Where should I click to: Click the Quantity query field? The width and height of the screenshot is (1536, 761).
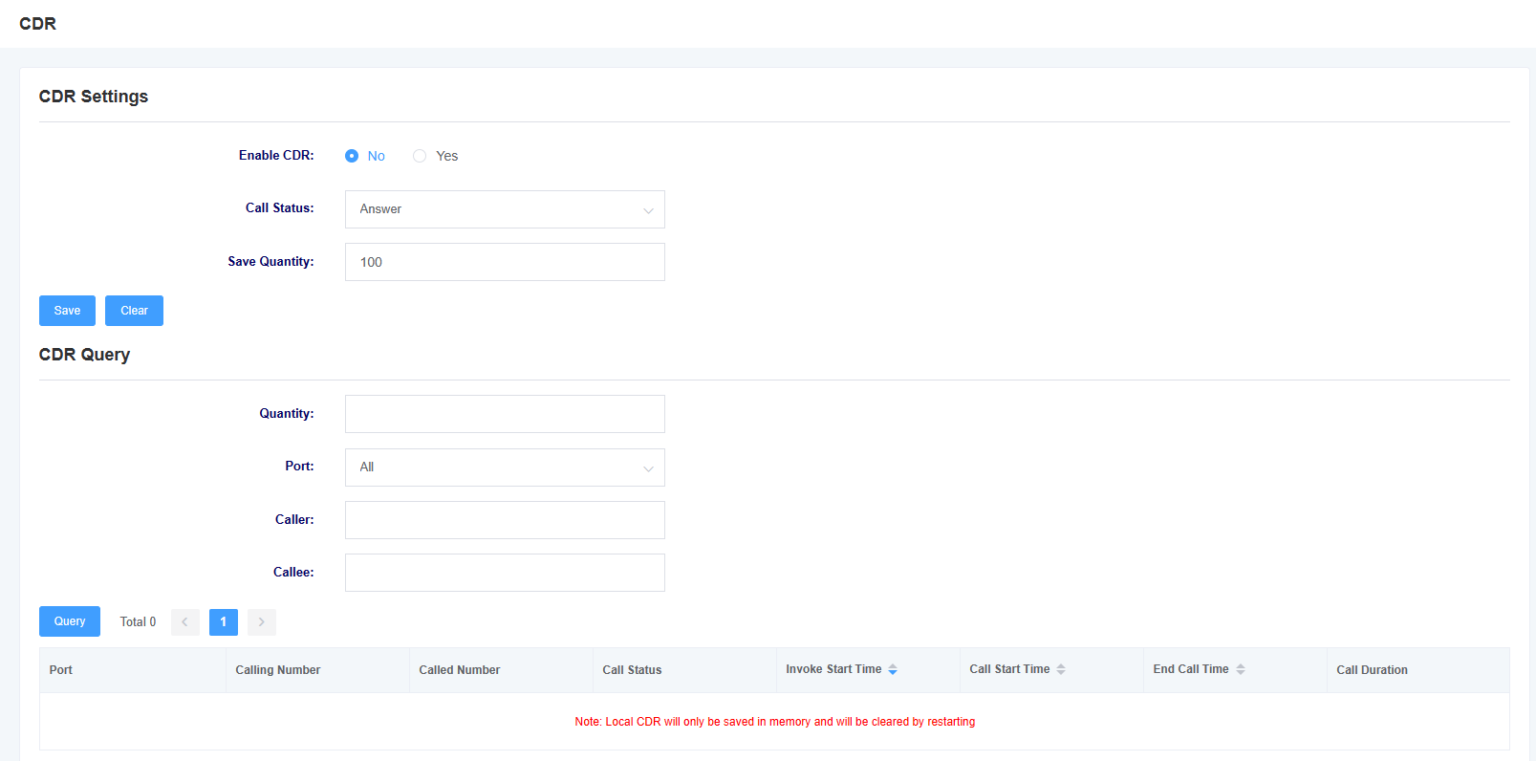[504, 414]
